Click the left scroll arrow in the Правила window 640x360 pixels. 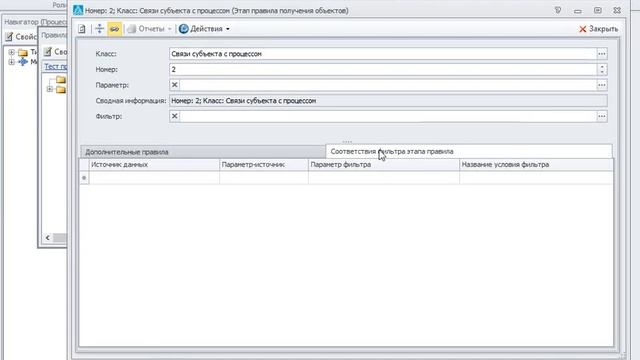tap(48, 238)
